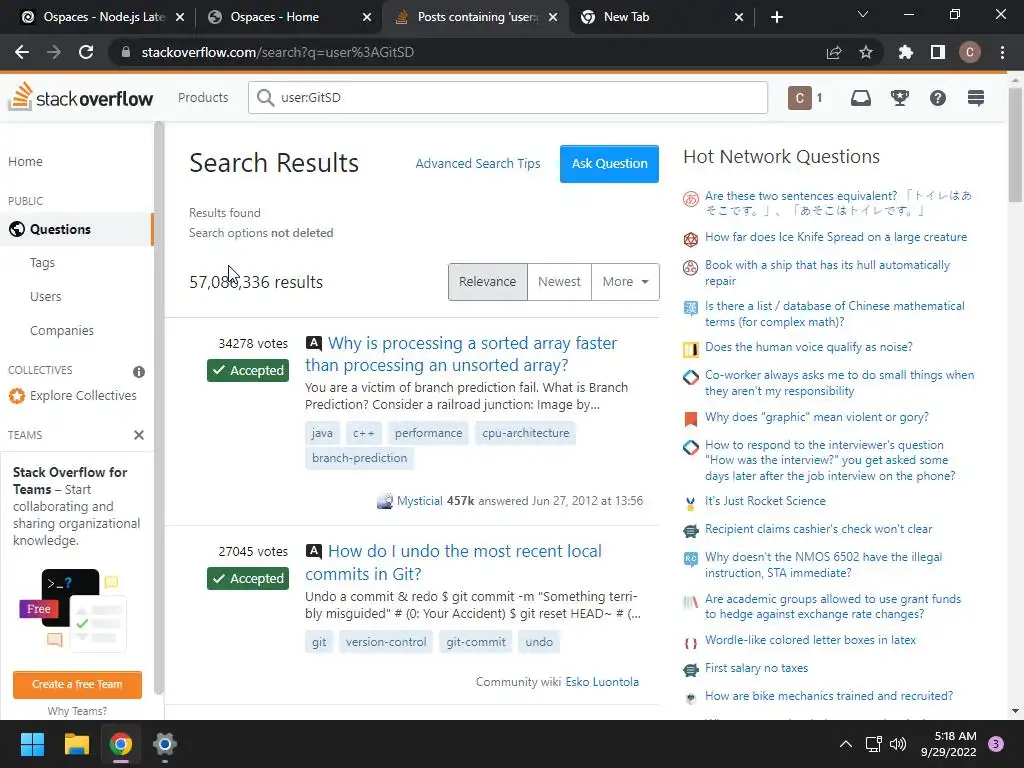The width and height of the screenshot is (1024, 768).
Task: Show hidden system tray icons
Action: tap(846, 744)
